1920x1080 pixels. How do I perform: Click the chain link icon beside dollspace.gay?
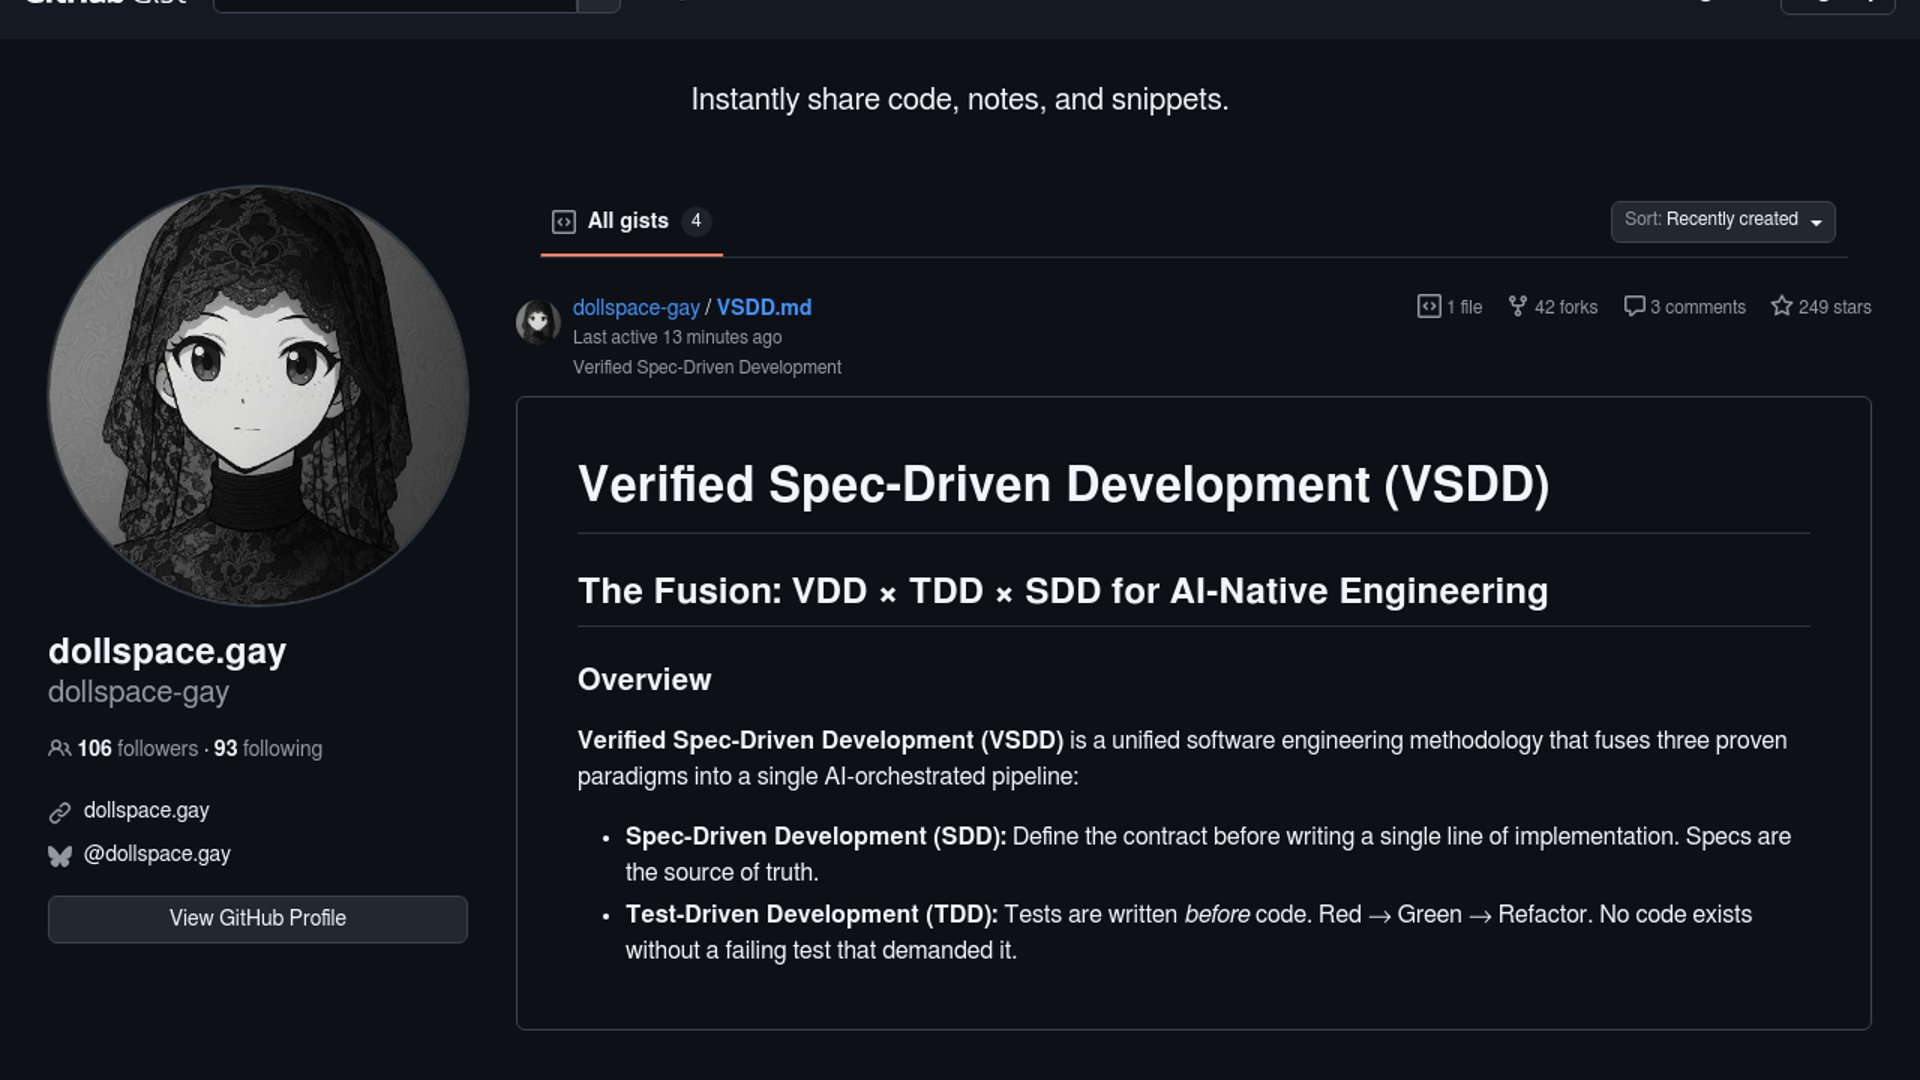point(60,812)
